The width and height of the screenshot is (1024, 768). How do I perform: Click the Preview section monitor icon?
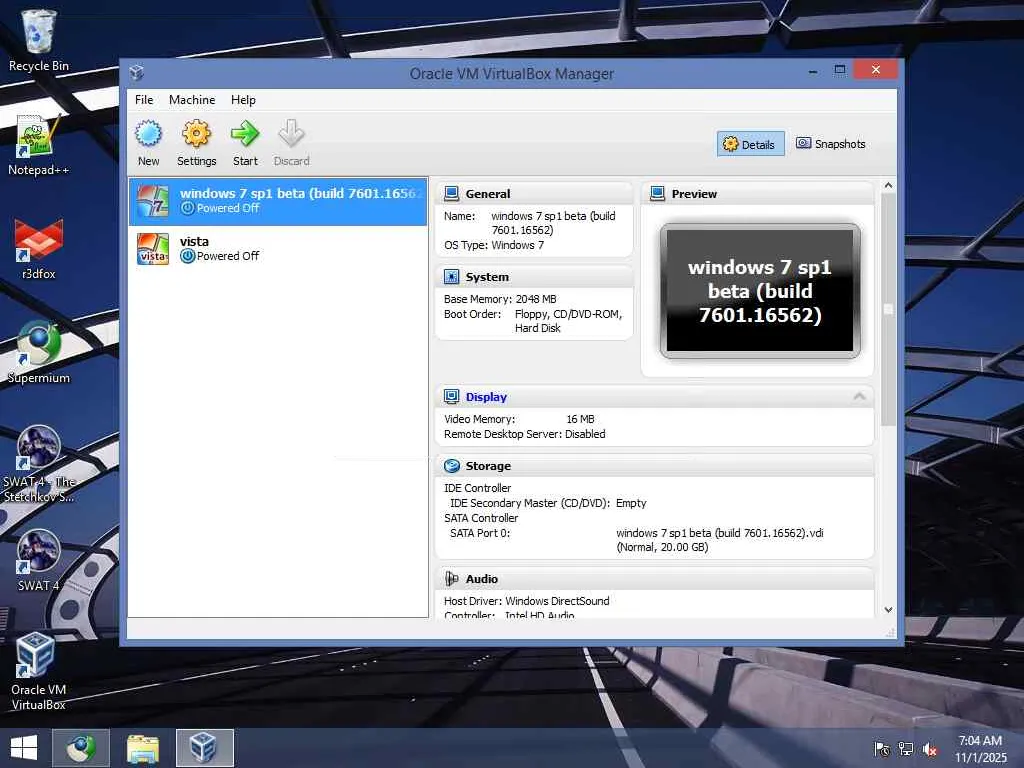pyautogui.click(x=658, y=193)
